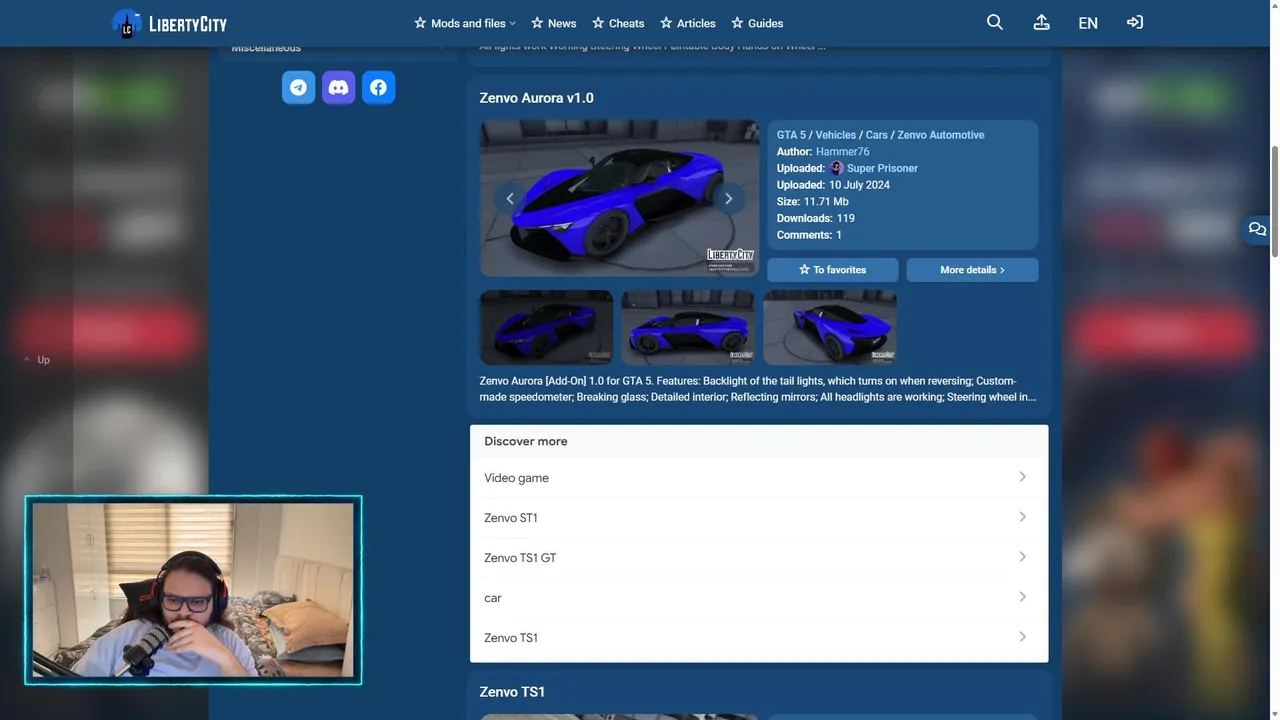1280x720 pixels.
Task: Open the main Zenvo Aurora preview image
Action: pyautogui.click(x=620, y=198)
